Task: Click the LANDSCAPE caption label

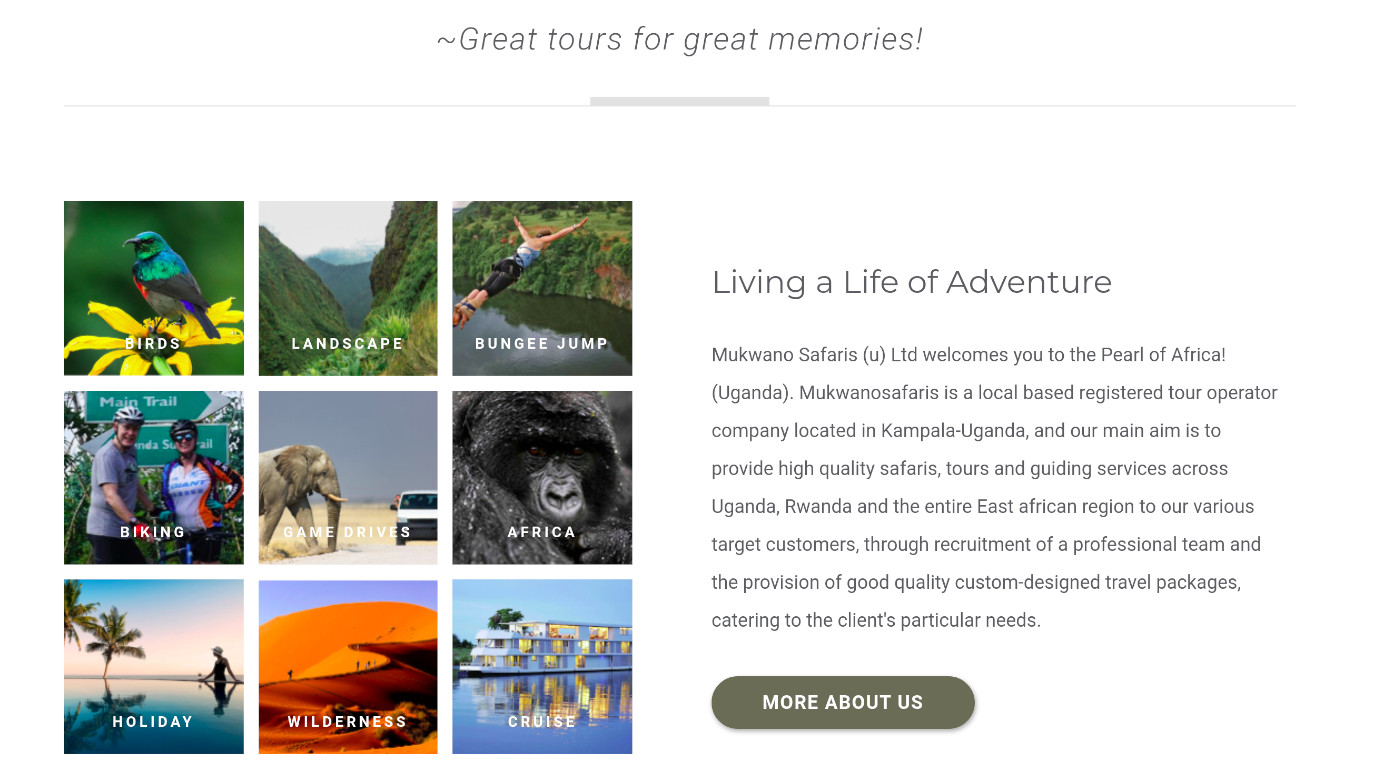Action: coord(347,344)
